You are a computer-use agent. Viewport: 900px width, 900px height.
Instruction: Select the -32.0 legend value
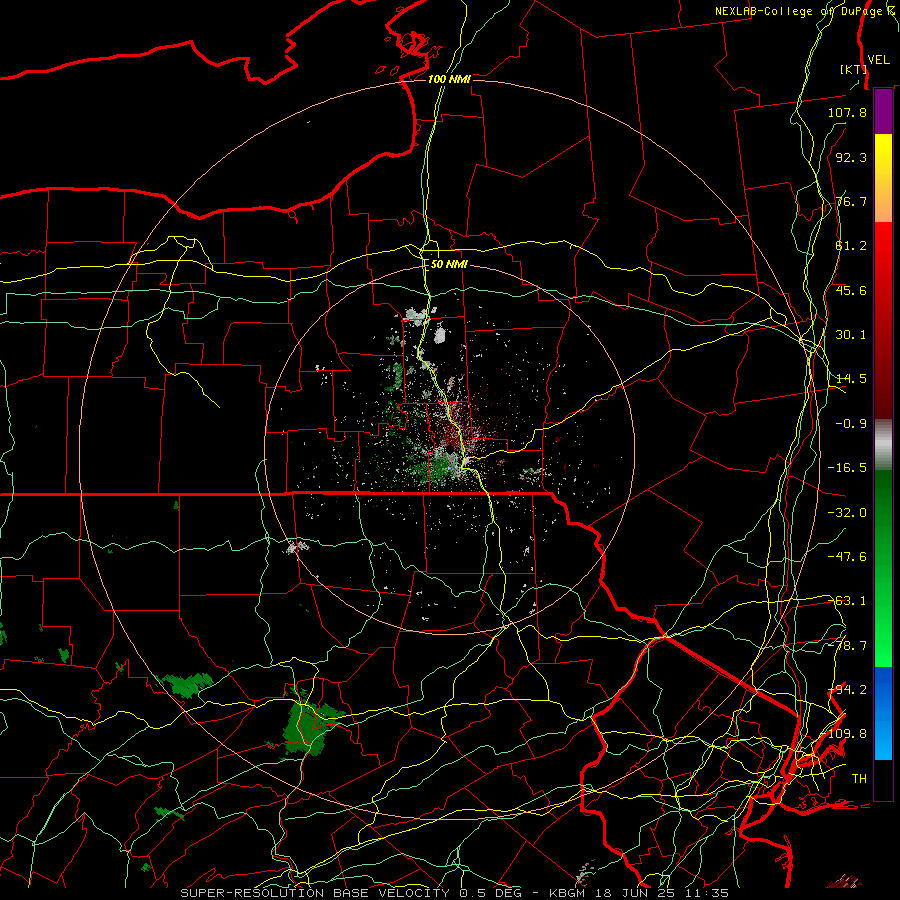pos(847,513)
